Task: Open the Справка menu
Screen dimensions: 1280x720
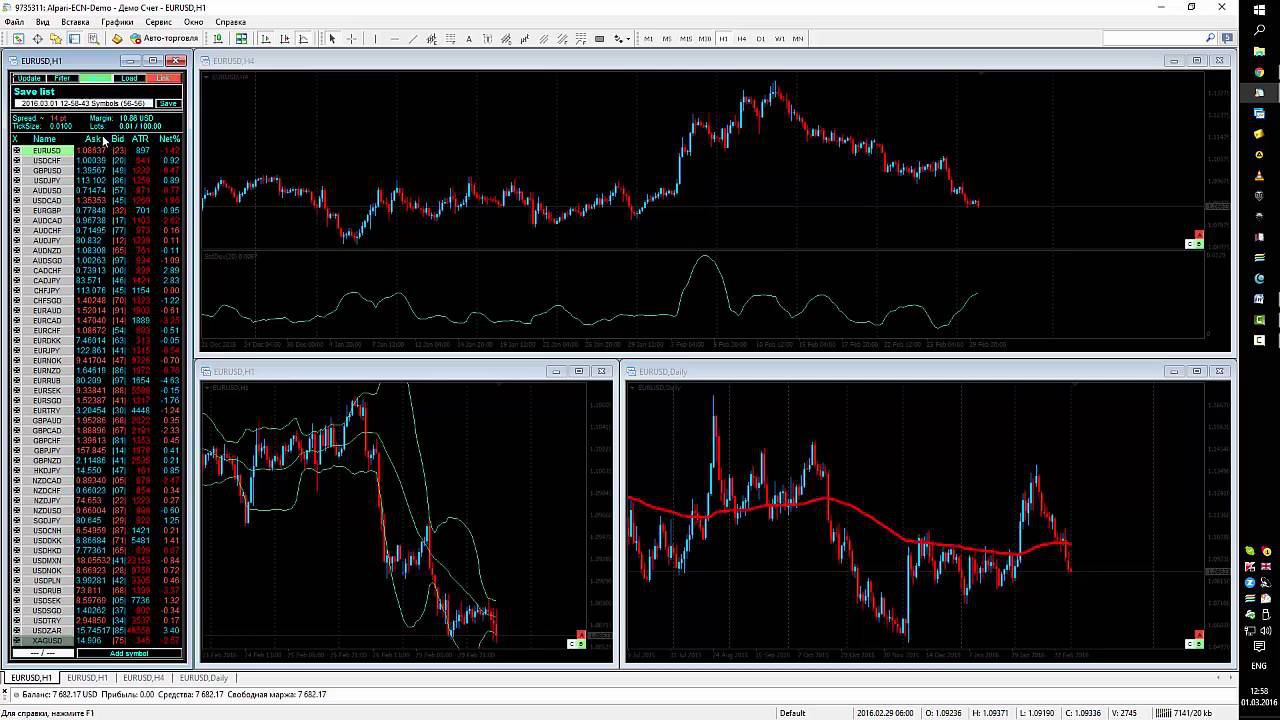Action: coord(230,22)
